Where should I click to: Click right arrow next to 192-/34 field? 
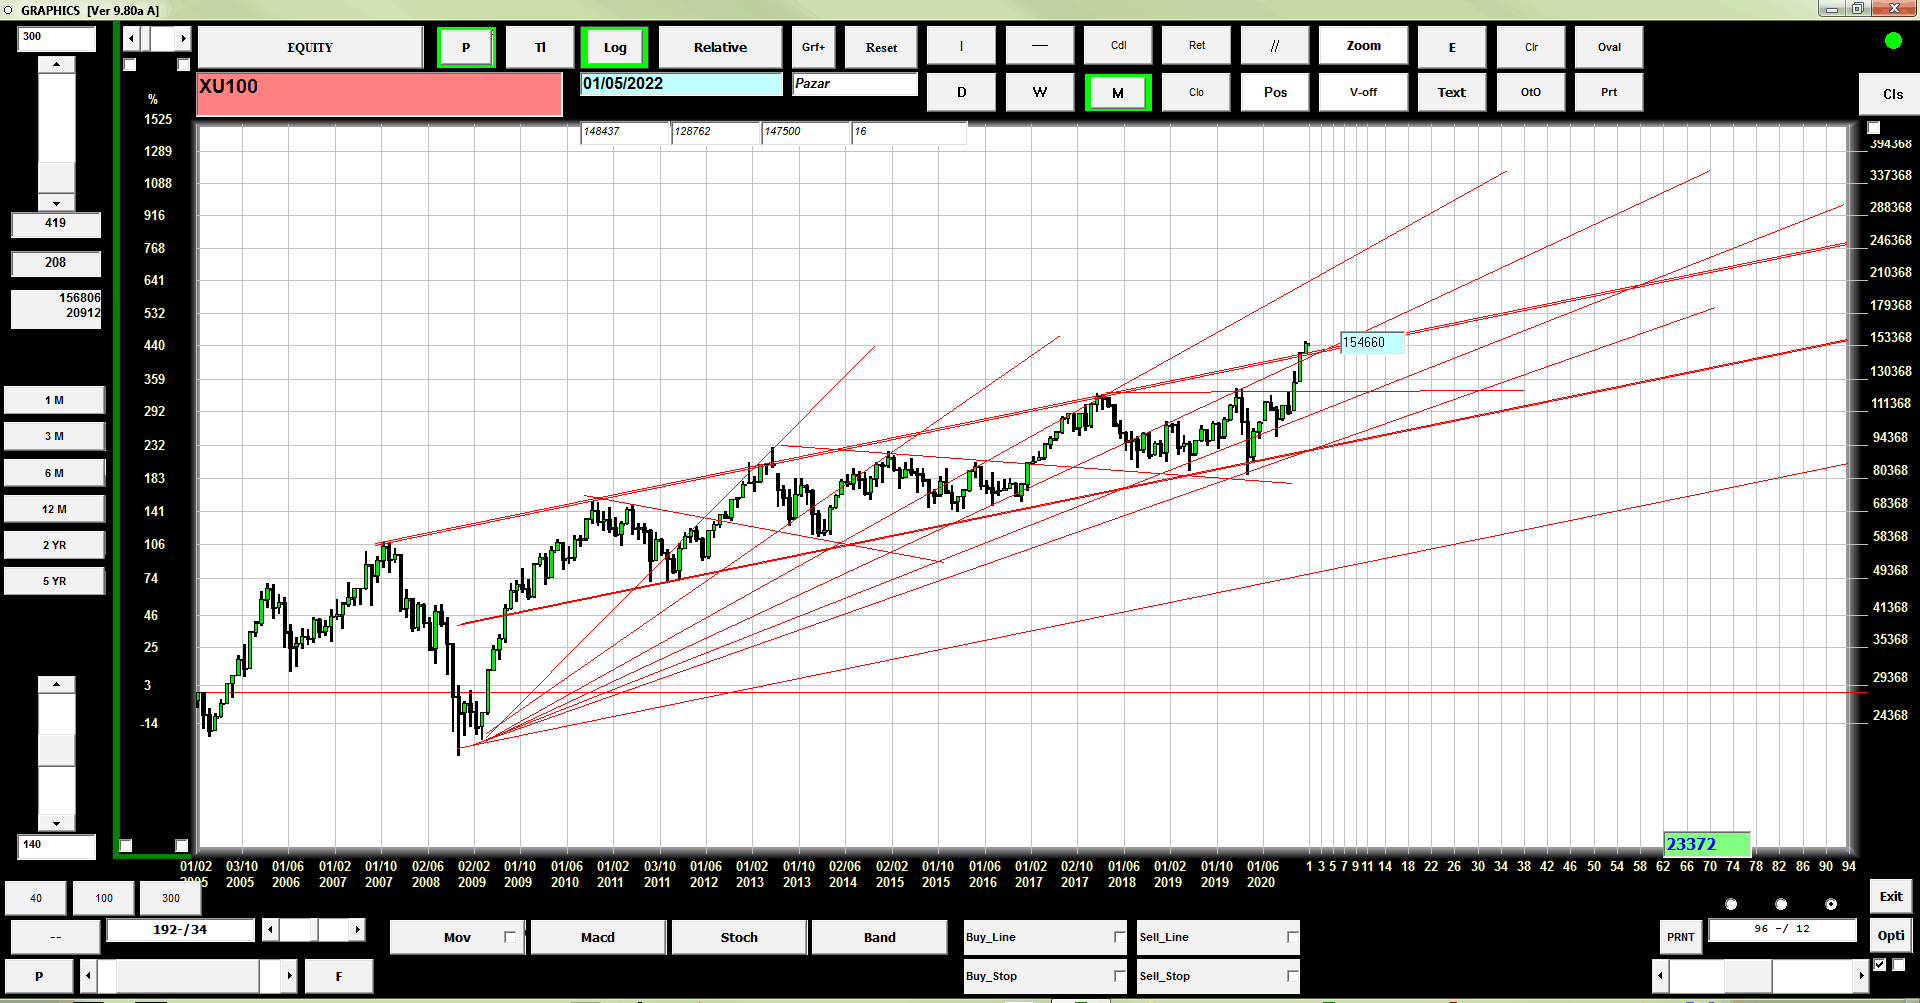pyautogui.click(x=357, y=930)
